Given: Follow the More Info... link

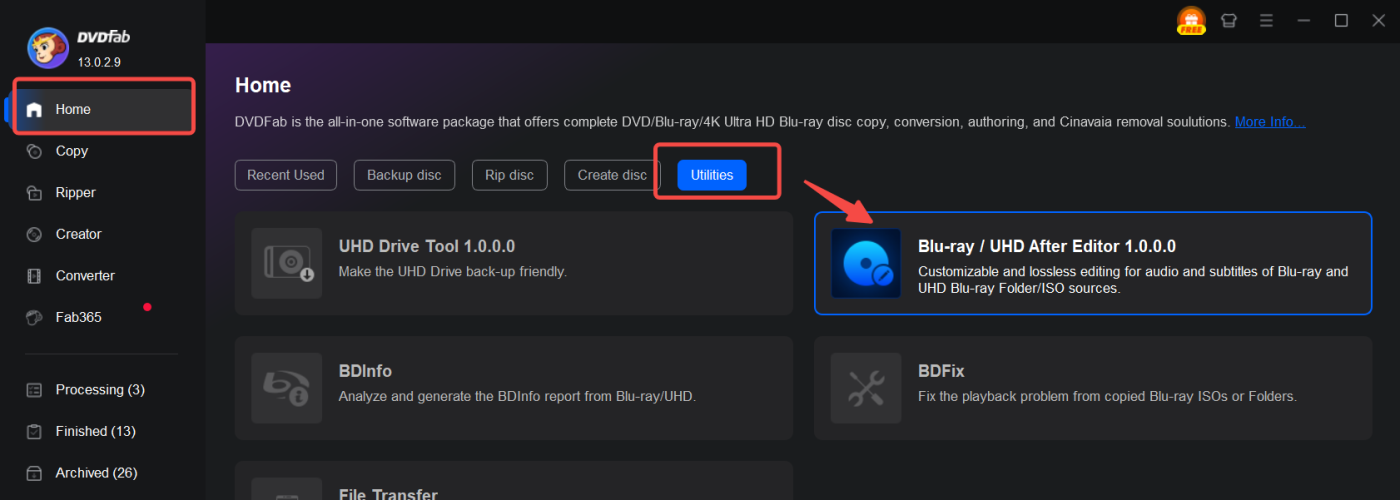Looking at the screenshot, I should pos(1270,122).
